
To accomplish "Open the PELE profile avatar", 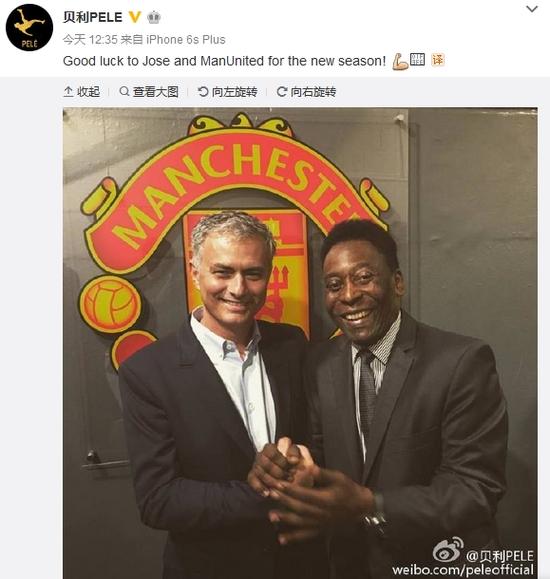I will click(x=30, y=27).
